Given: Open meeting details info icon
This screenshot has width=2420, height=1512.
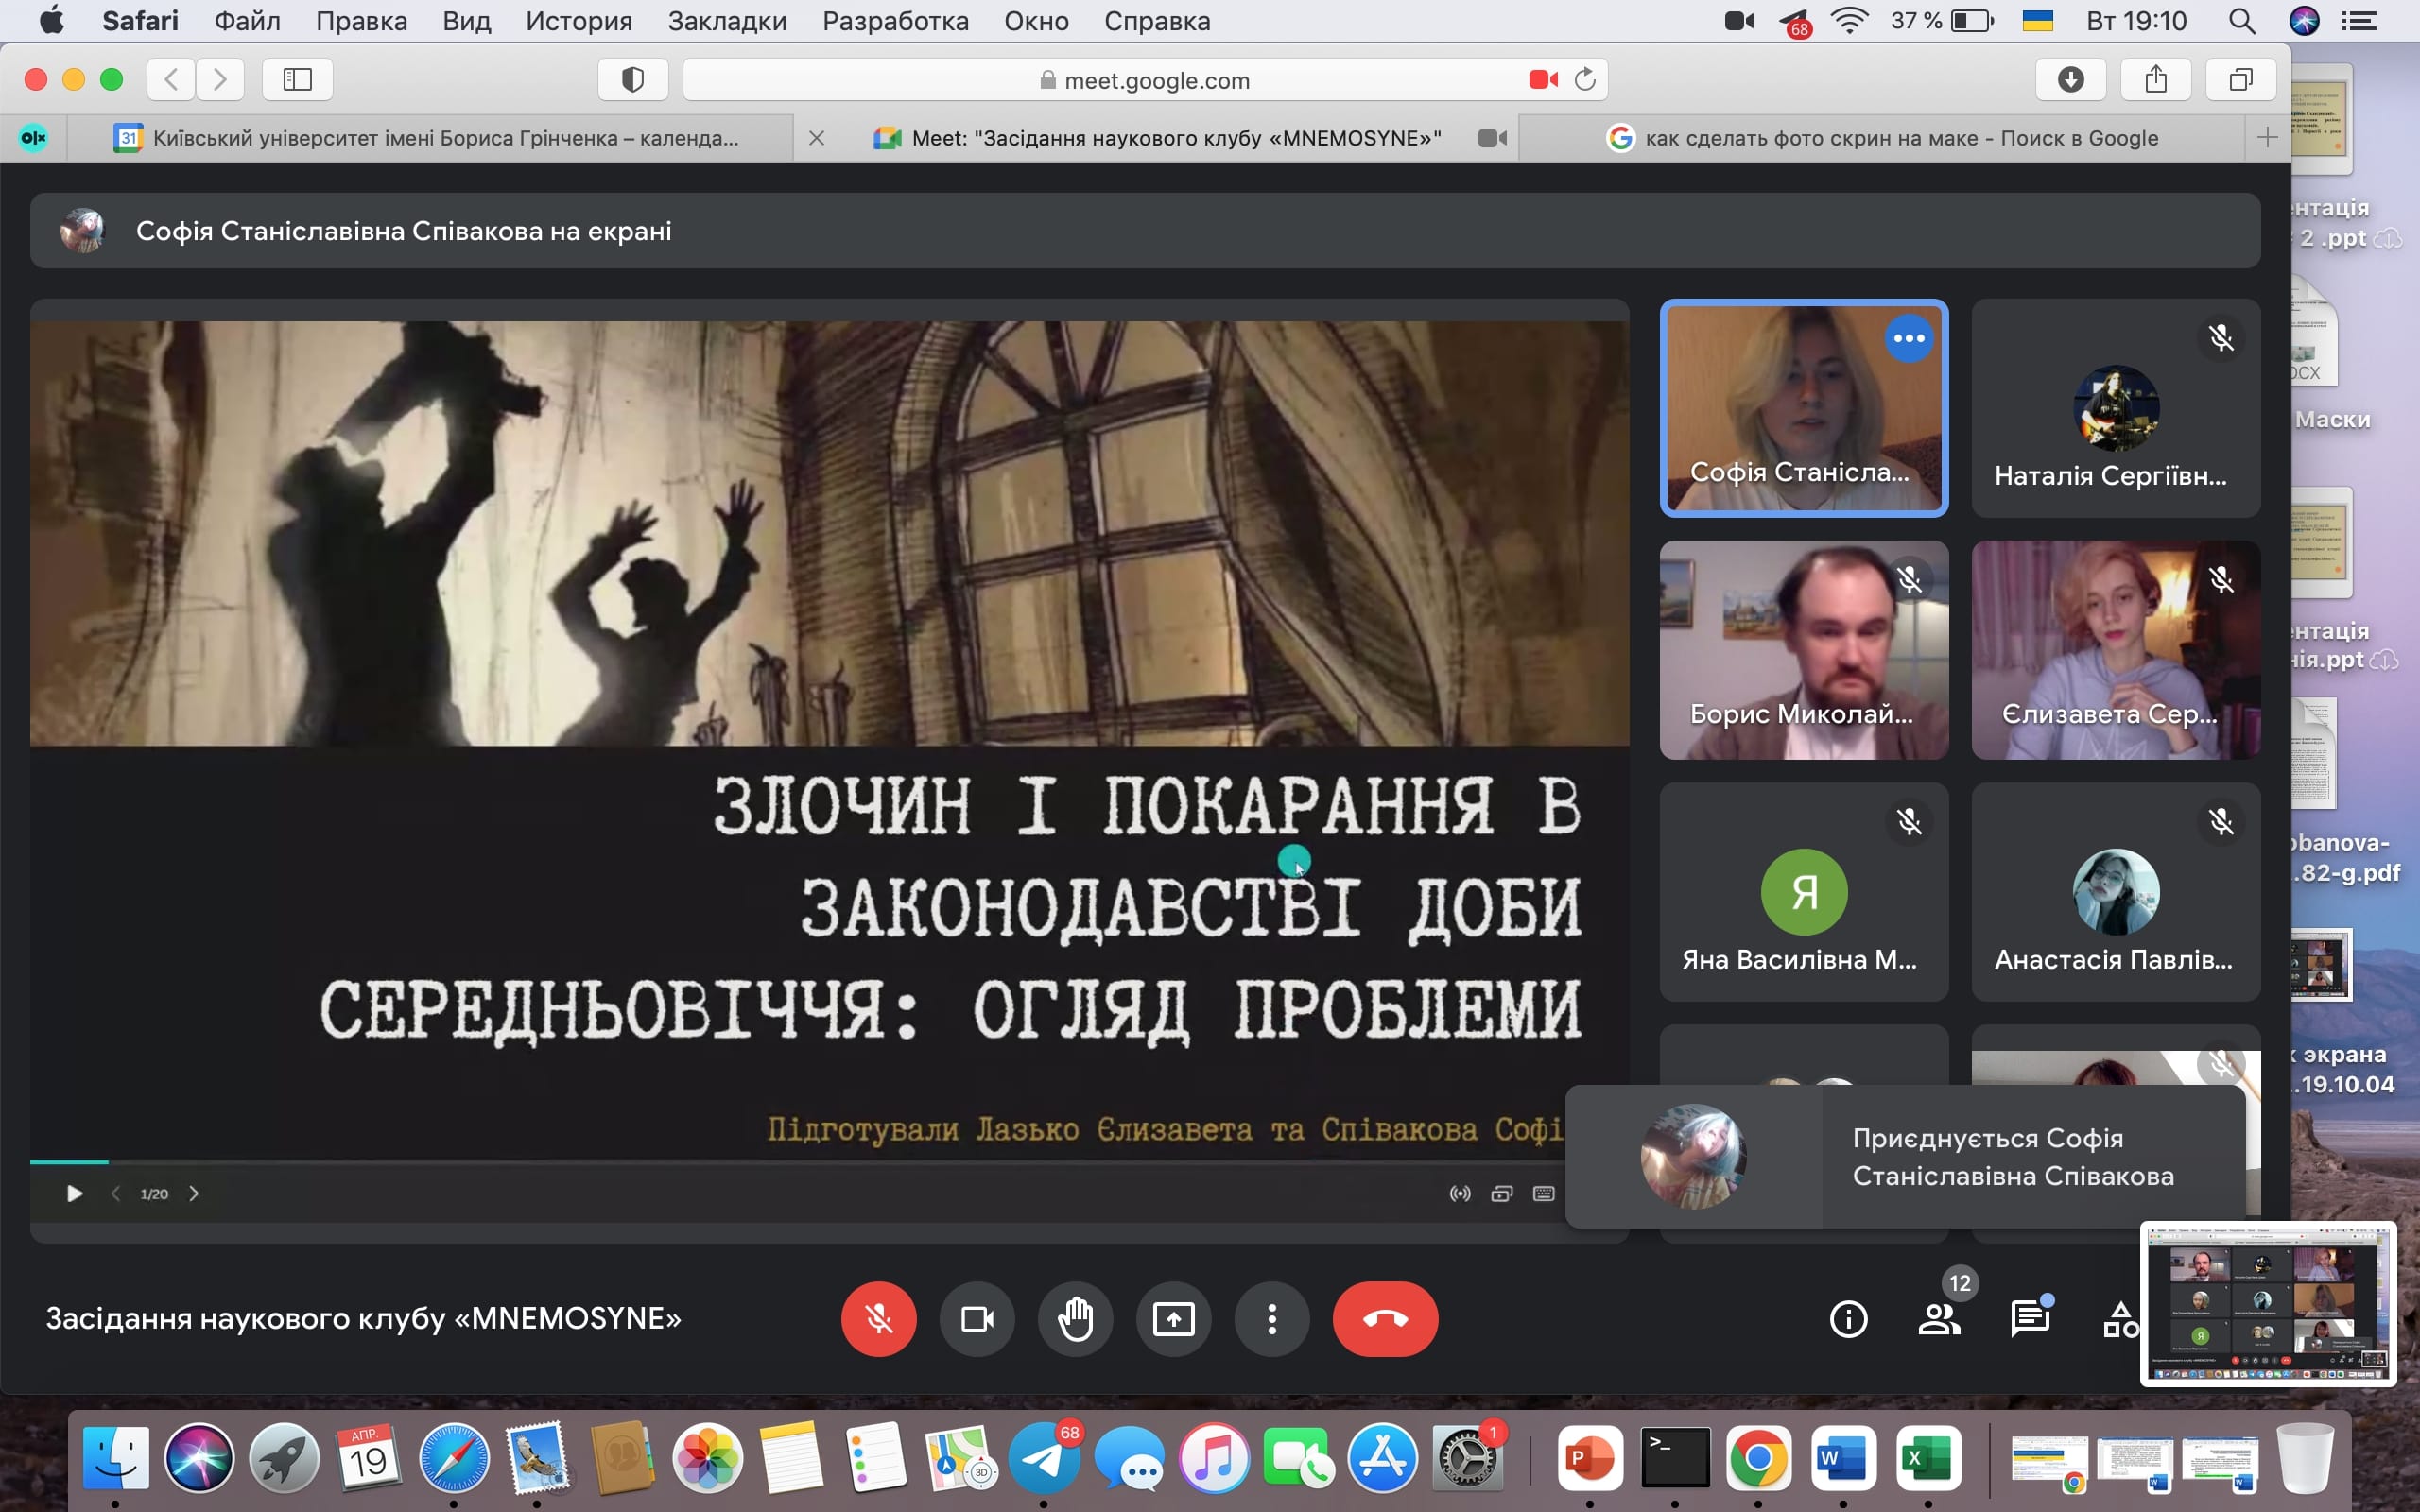Looking at the screenshot, I should click(1847, 1319).
